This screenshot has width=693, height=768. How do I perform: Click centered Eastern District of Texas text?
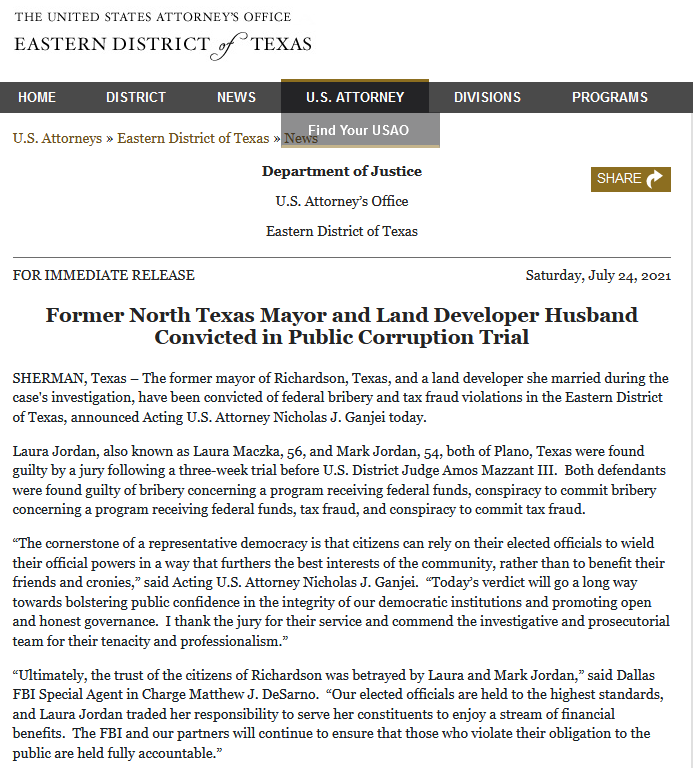tap(342, 231)
